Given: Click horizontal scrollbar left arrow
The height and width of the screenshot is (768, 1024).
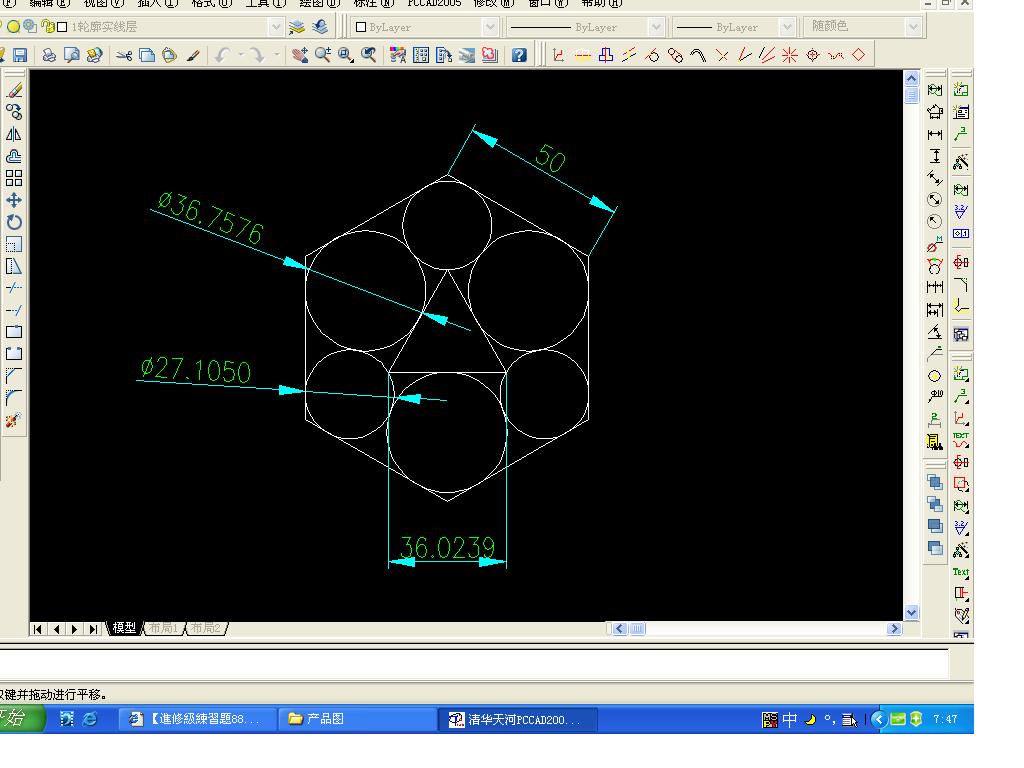Looking at the screenshot, I should pos(620,628).
